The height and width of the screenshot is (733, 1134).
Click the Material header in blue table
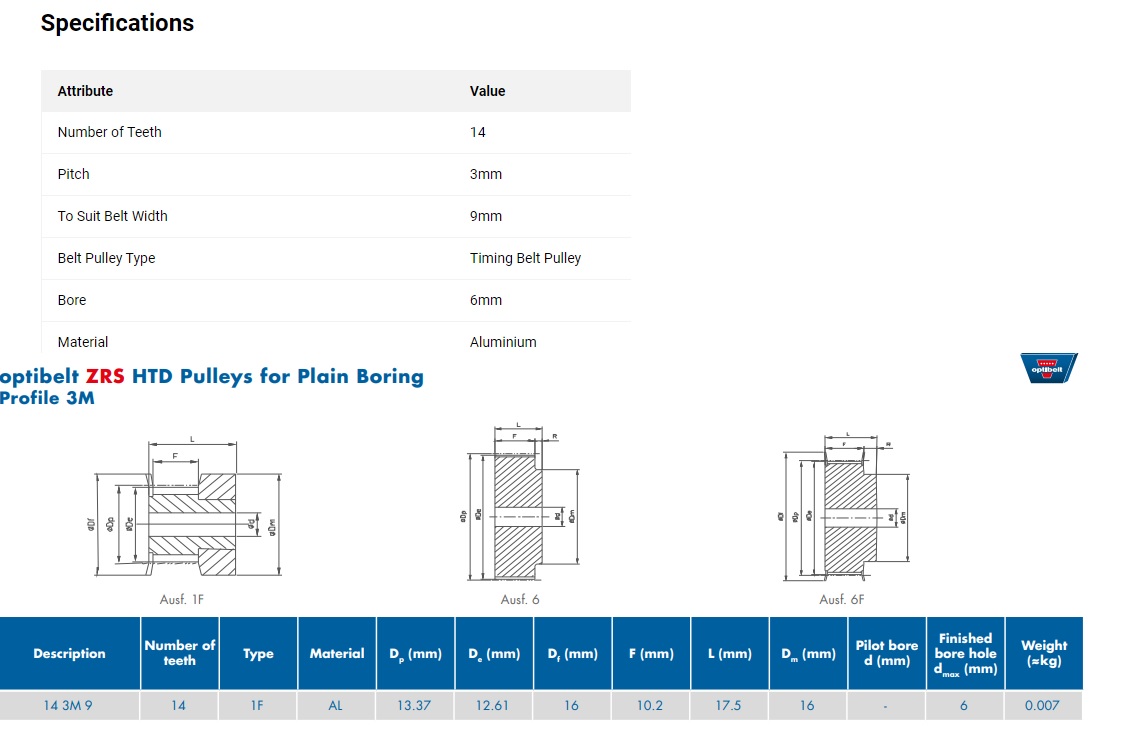[337, 653]
